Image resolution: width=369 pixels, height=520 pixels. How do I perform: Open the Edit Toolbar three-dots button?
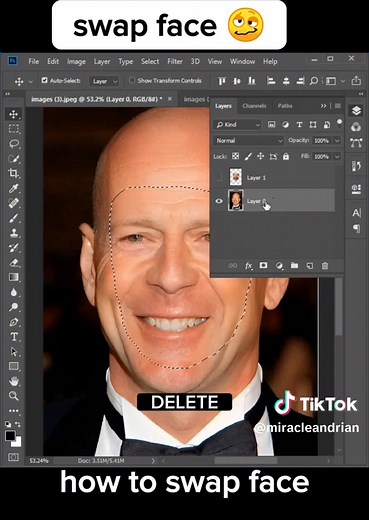click(14, 411)
